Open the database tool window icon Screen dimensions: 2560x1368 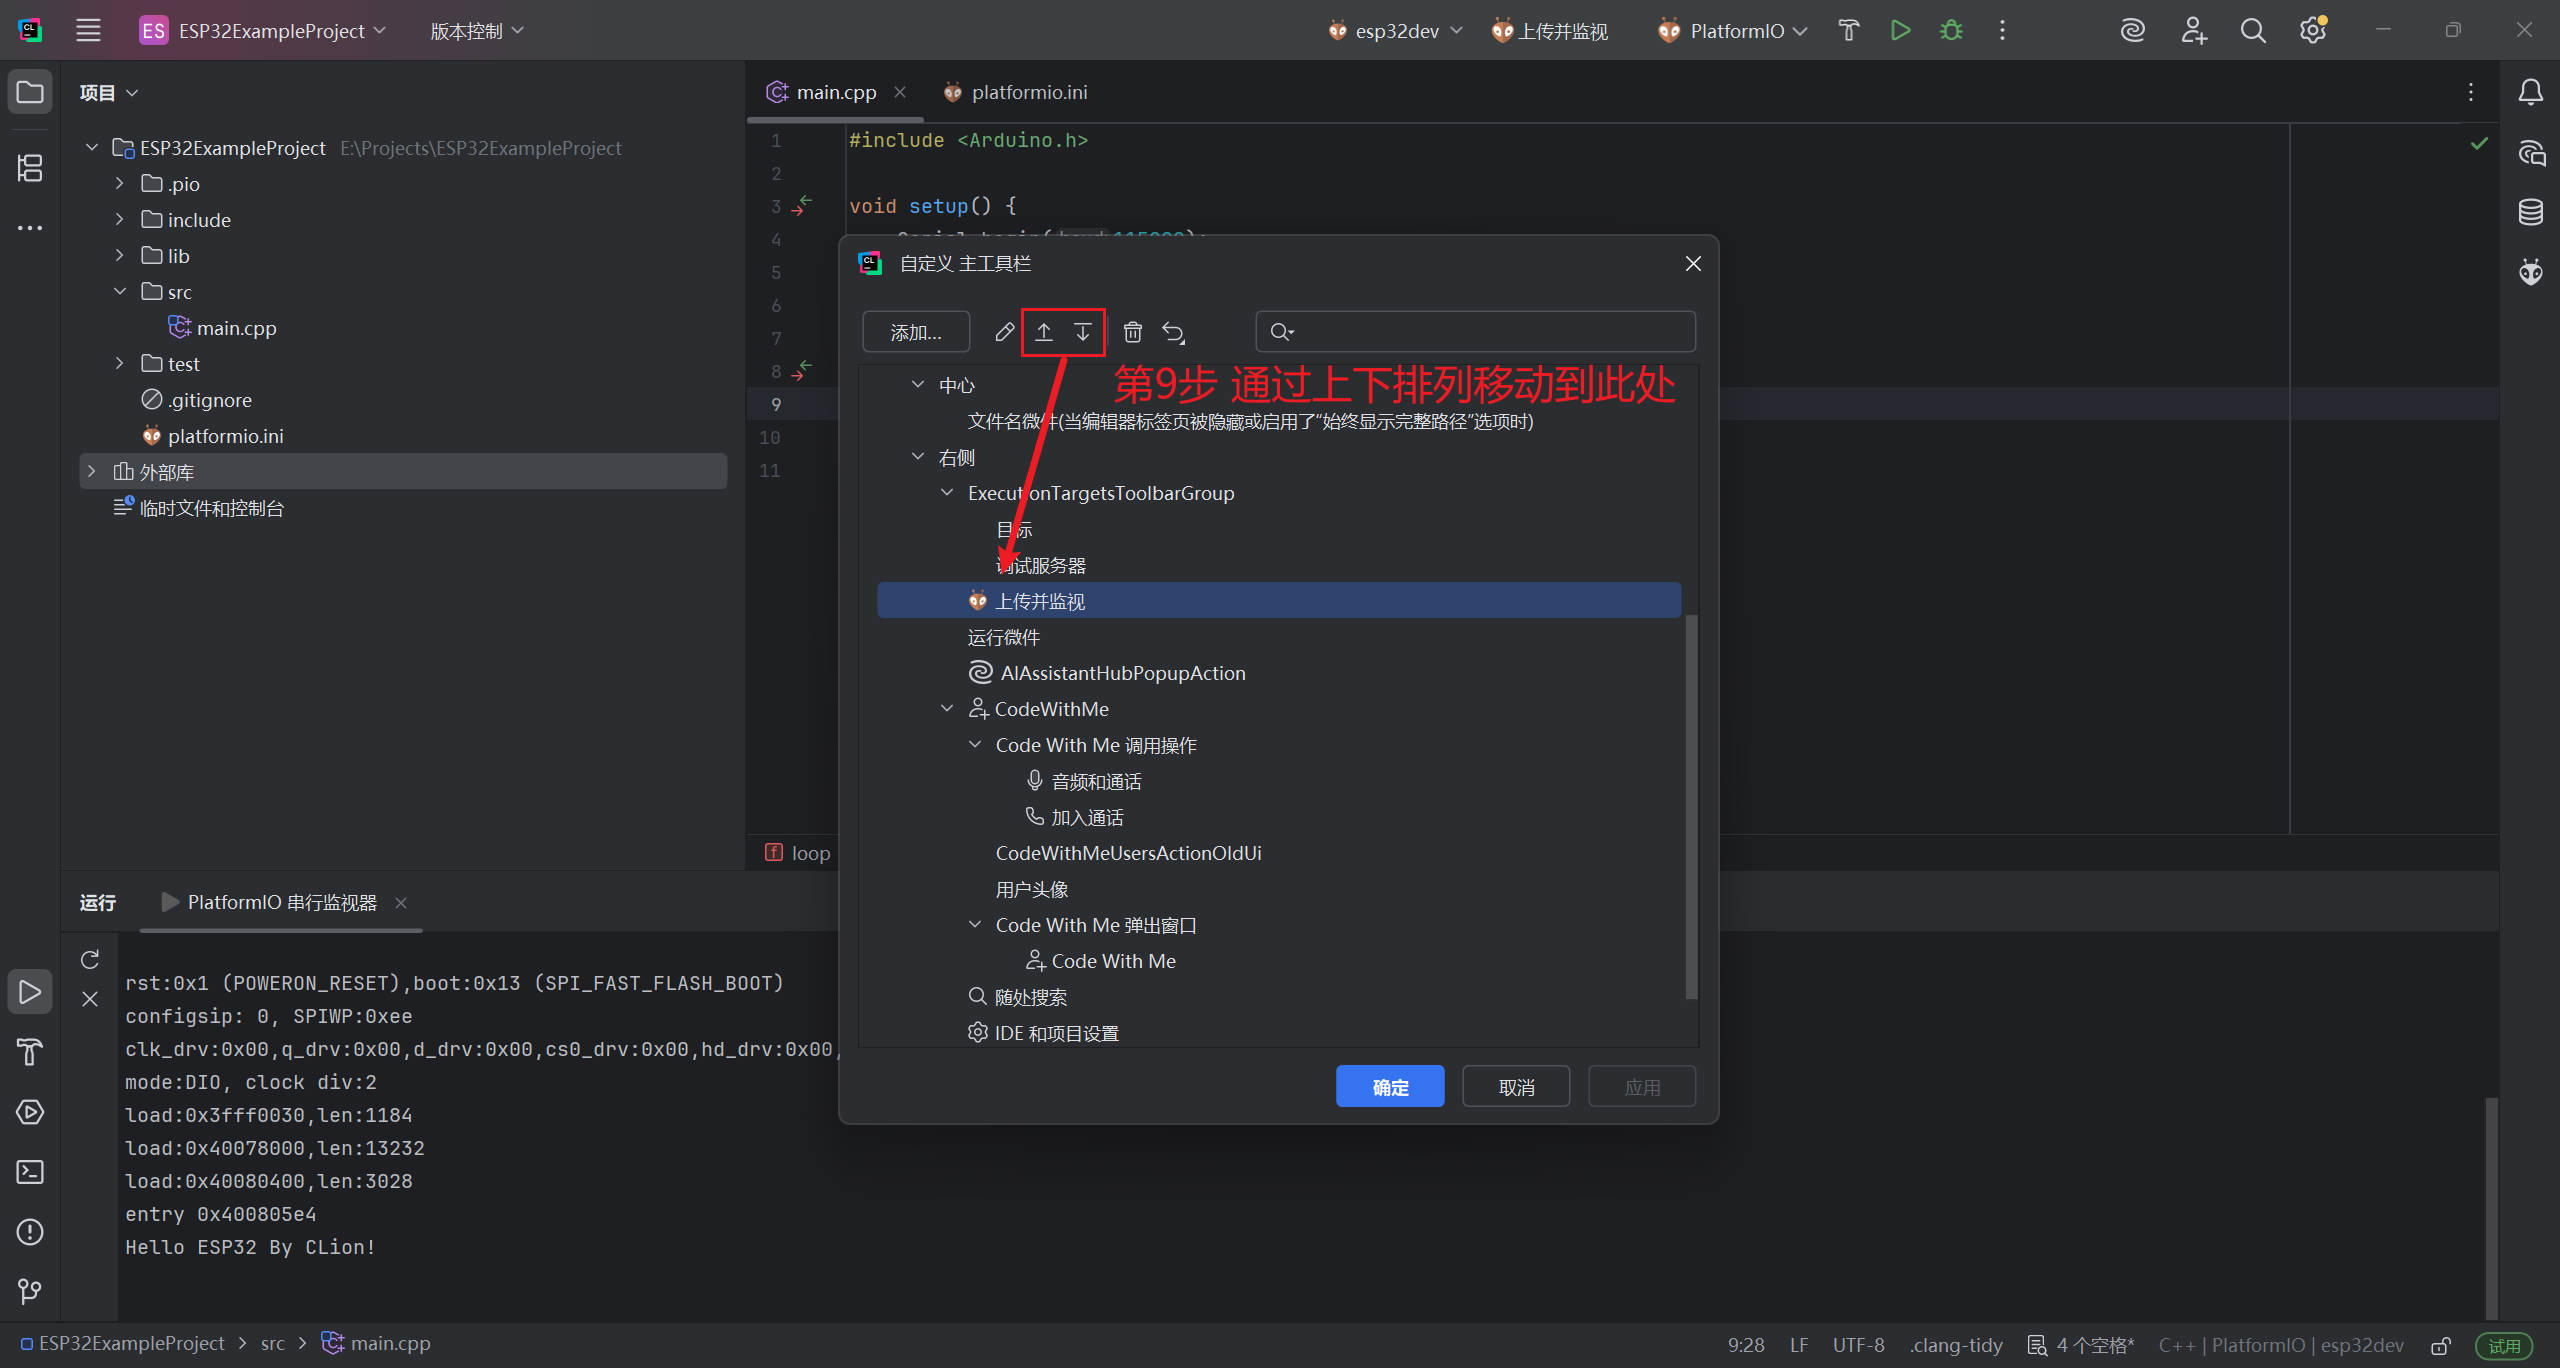point(2530,212)
